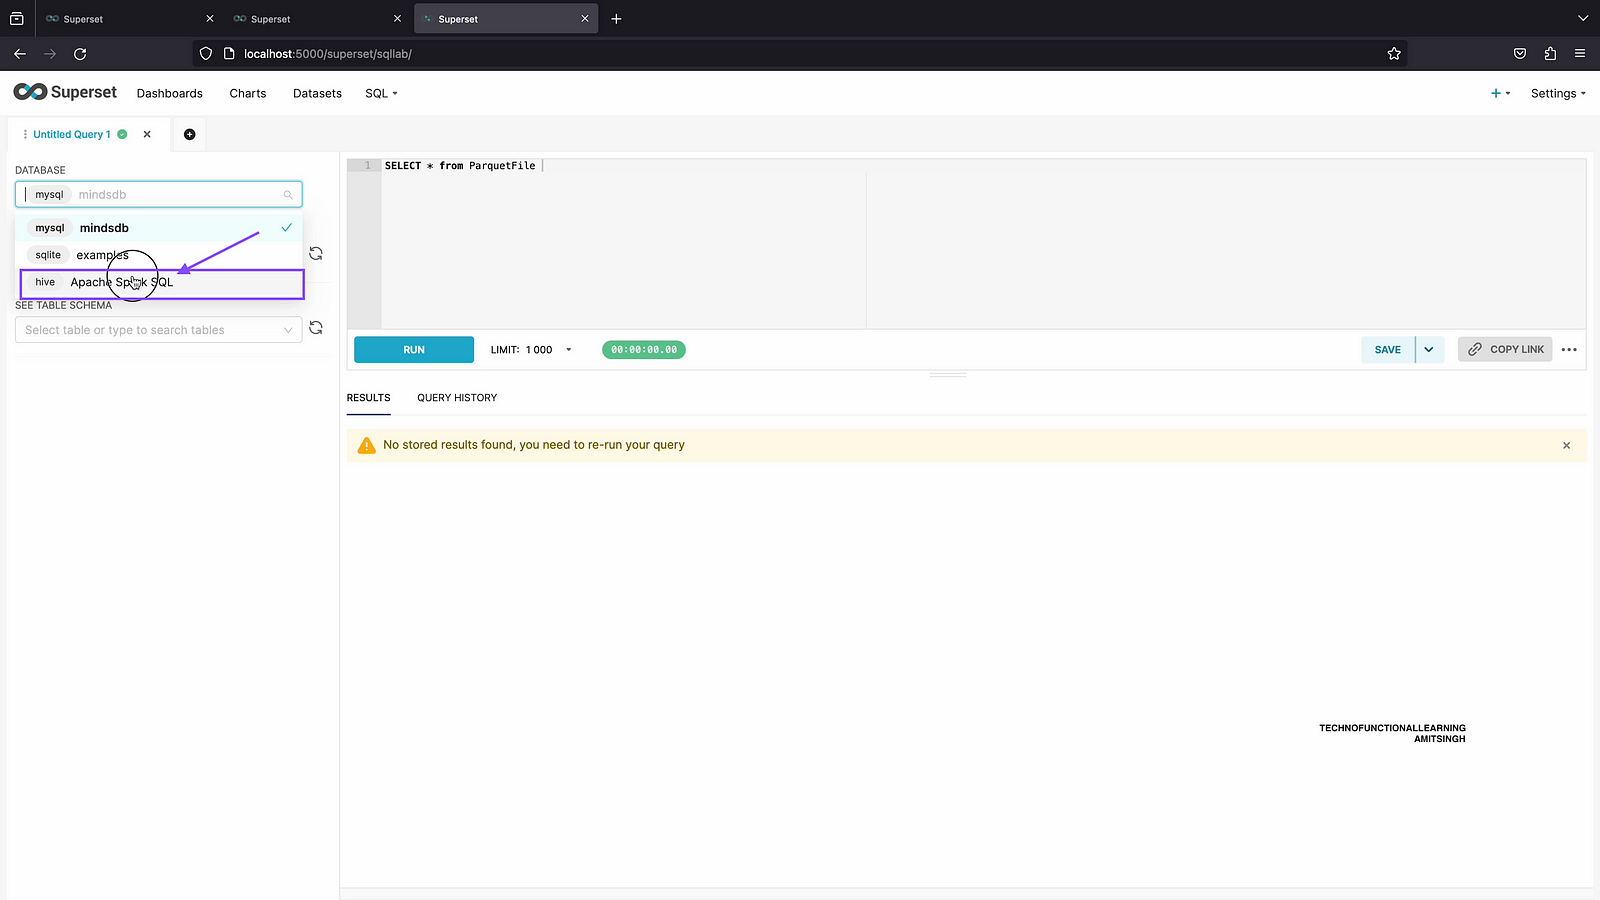Image resolution: width=1600 pixels, height=900 pixels.
Task: Open the Save button dropdown arrow
Action: pos(1429,350)
